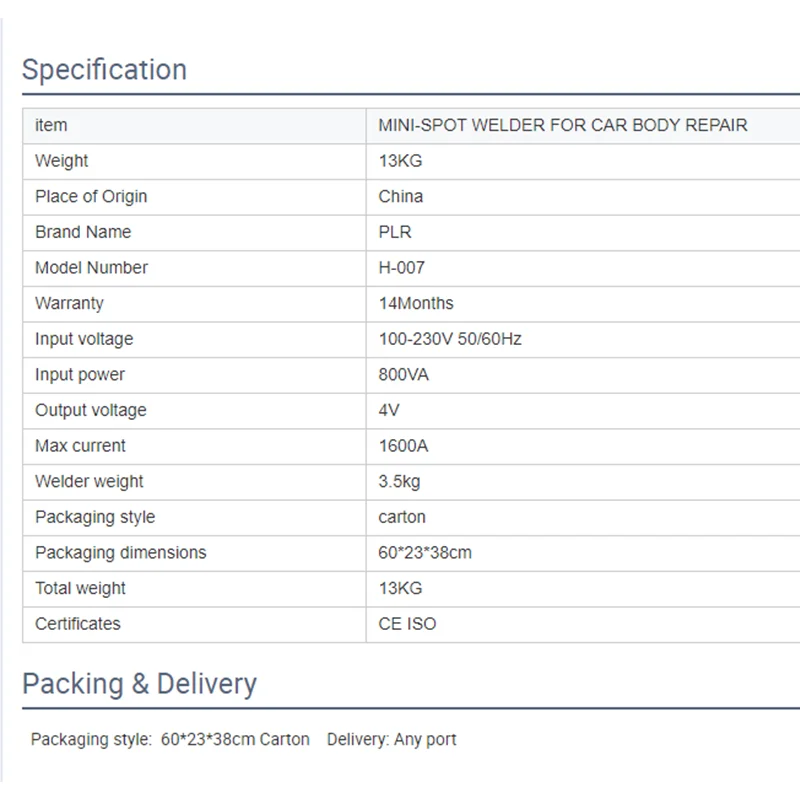Screen dimensions: 800x800
Task: Click the 1600A max current value
Action: pos(403,446)
